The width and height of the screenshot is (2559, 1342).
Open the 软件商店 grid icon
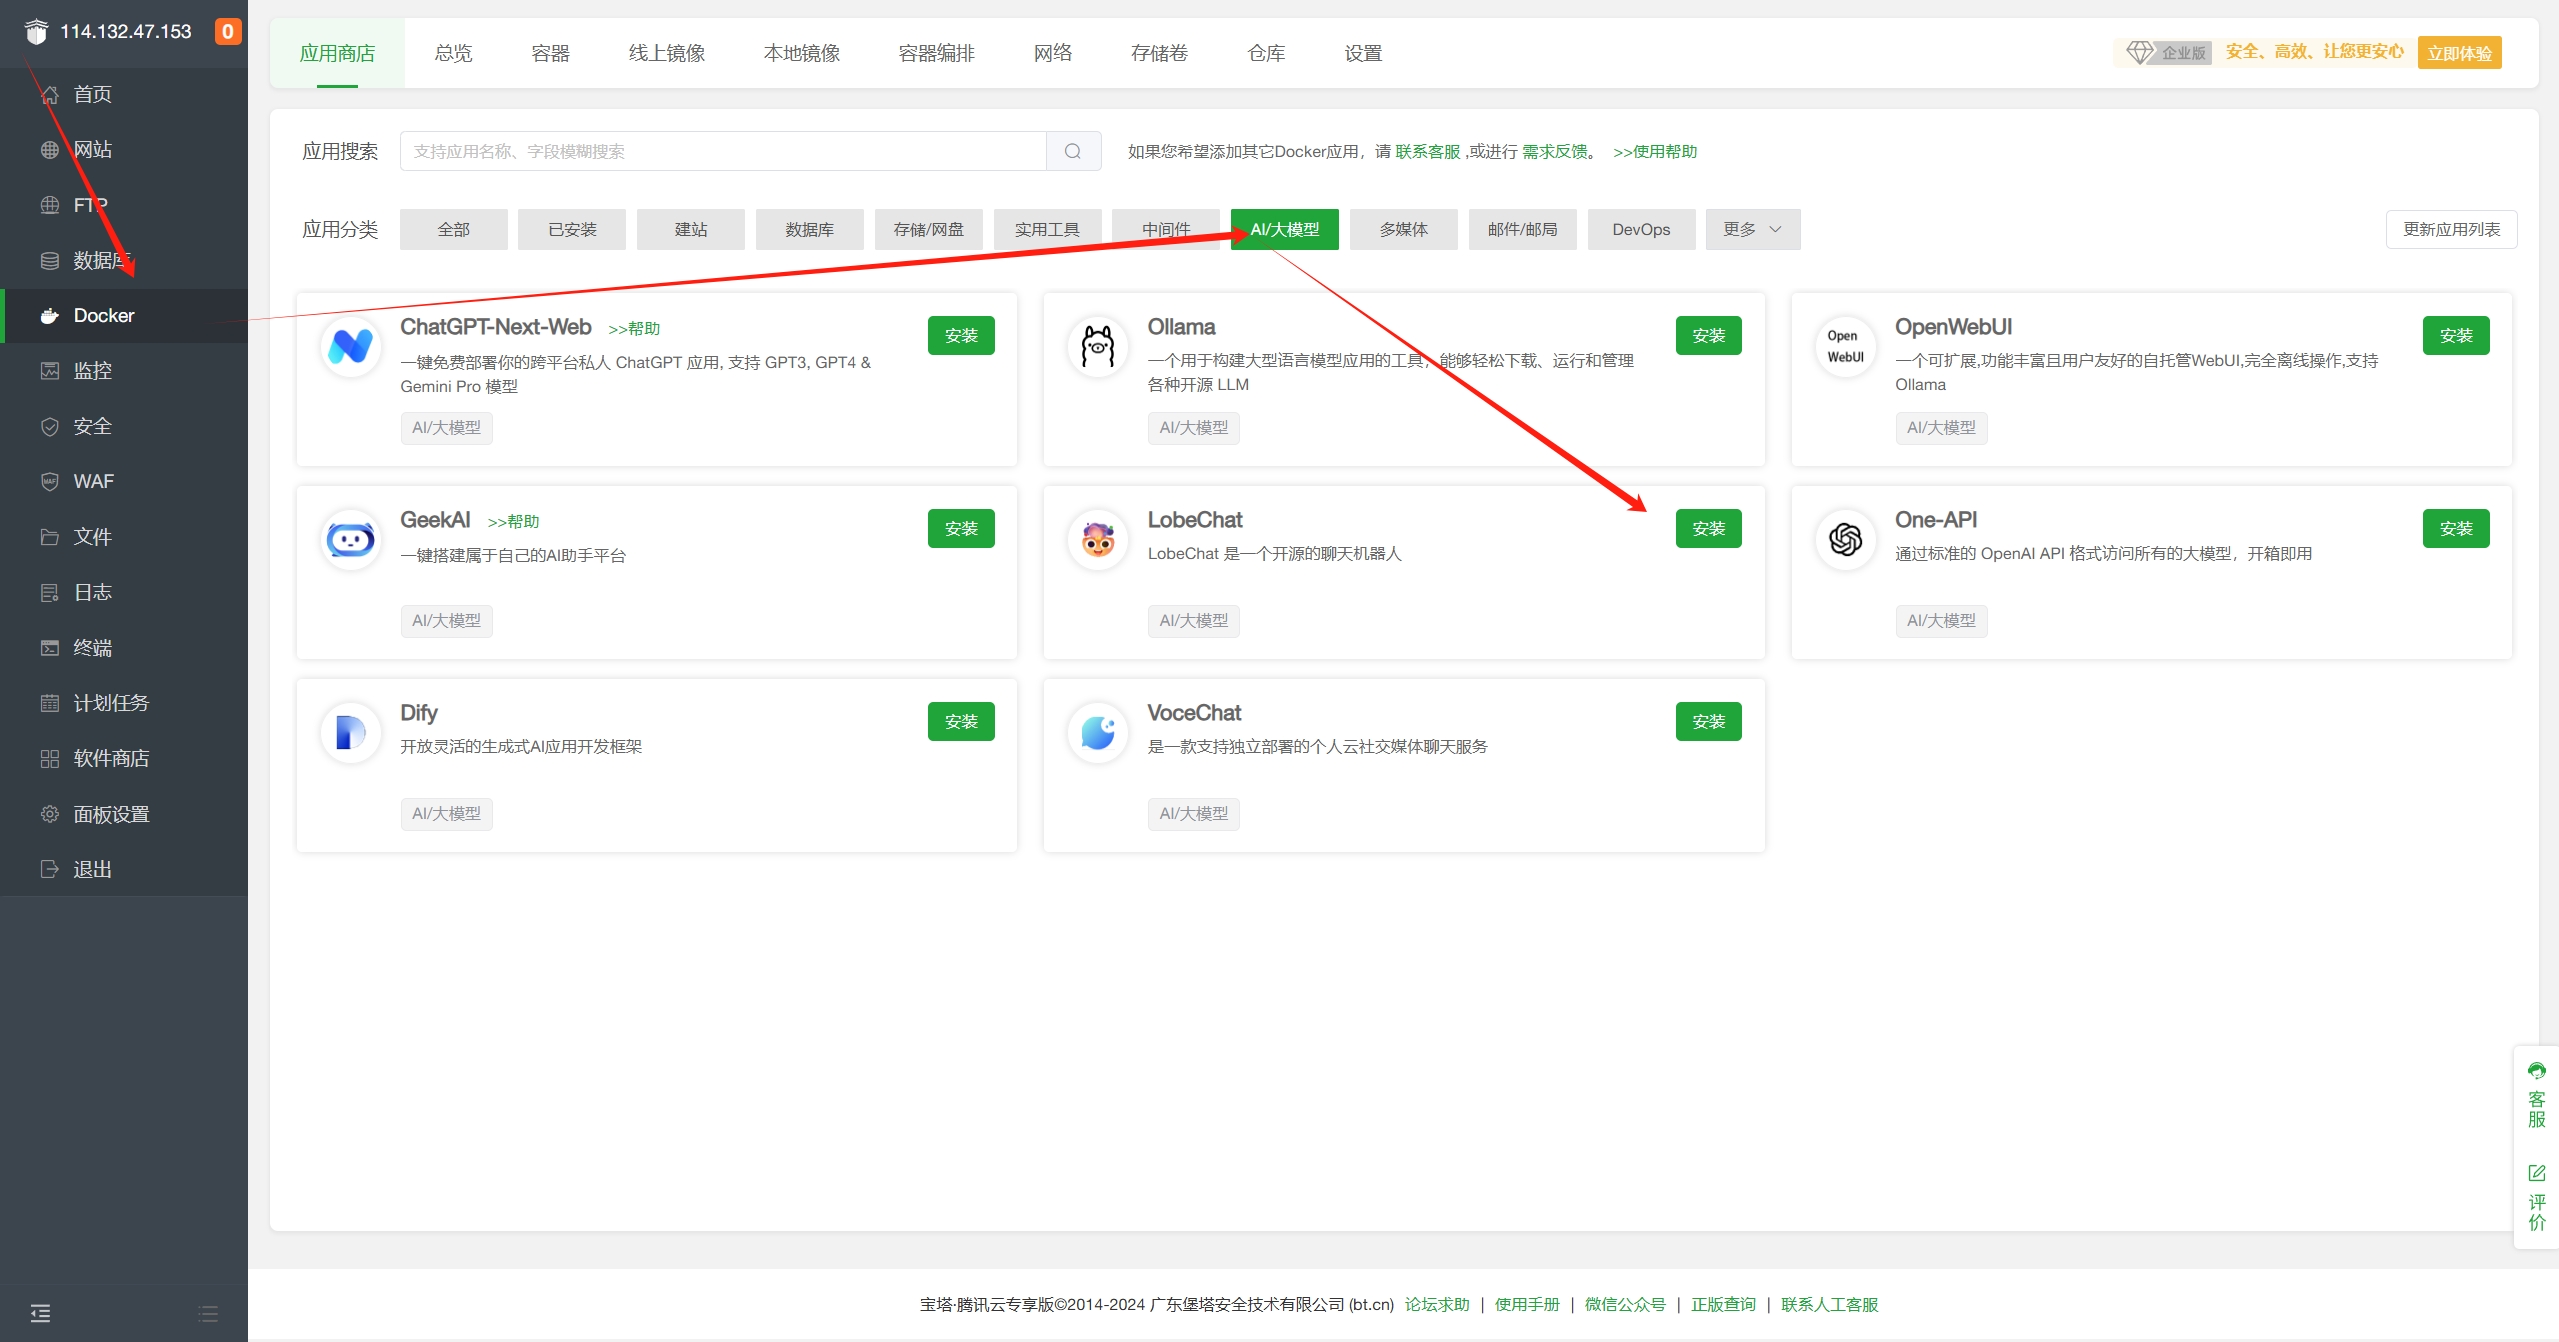pos(49,759)
